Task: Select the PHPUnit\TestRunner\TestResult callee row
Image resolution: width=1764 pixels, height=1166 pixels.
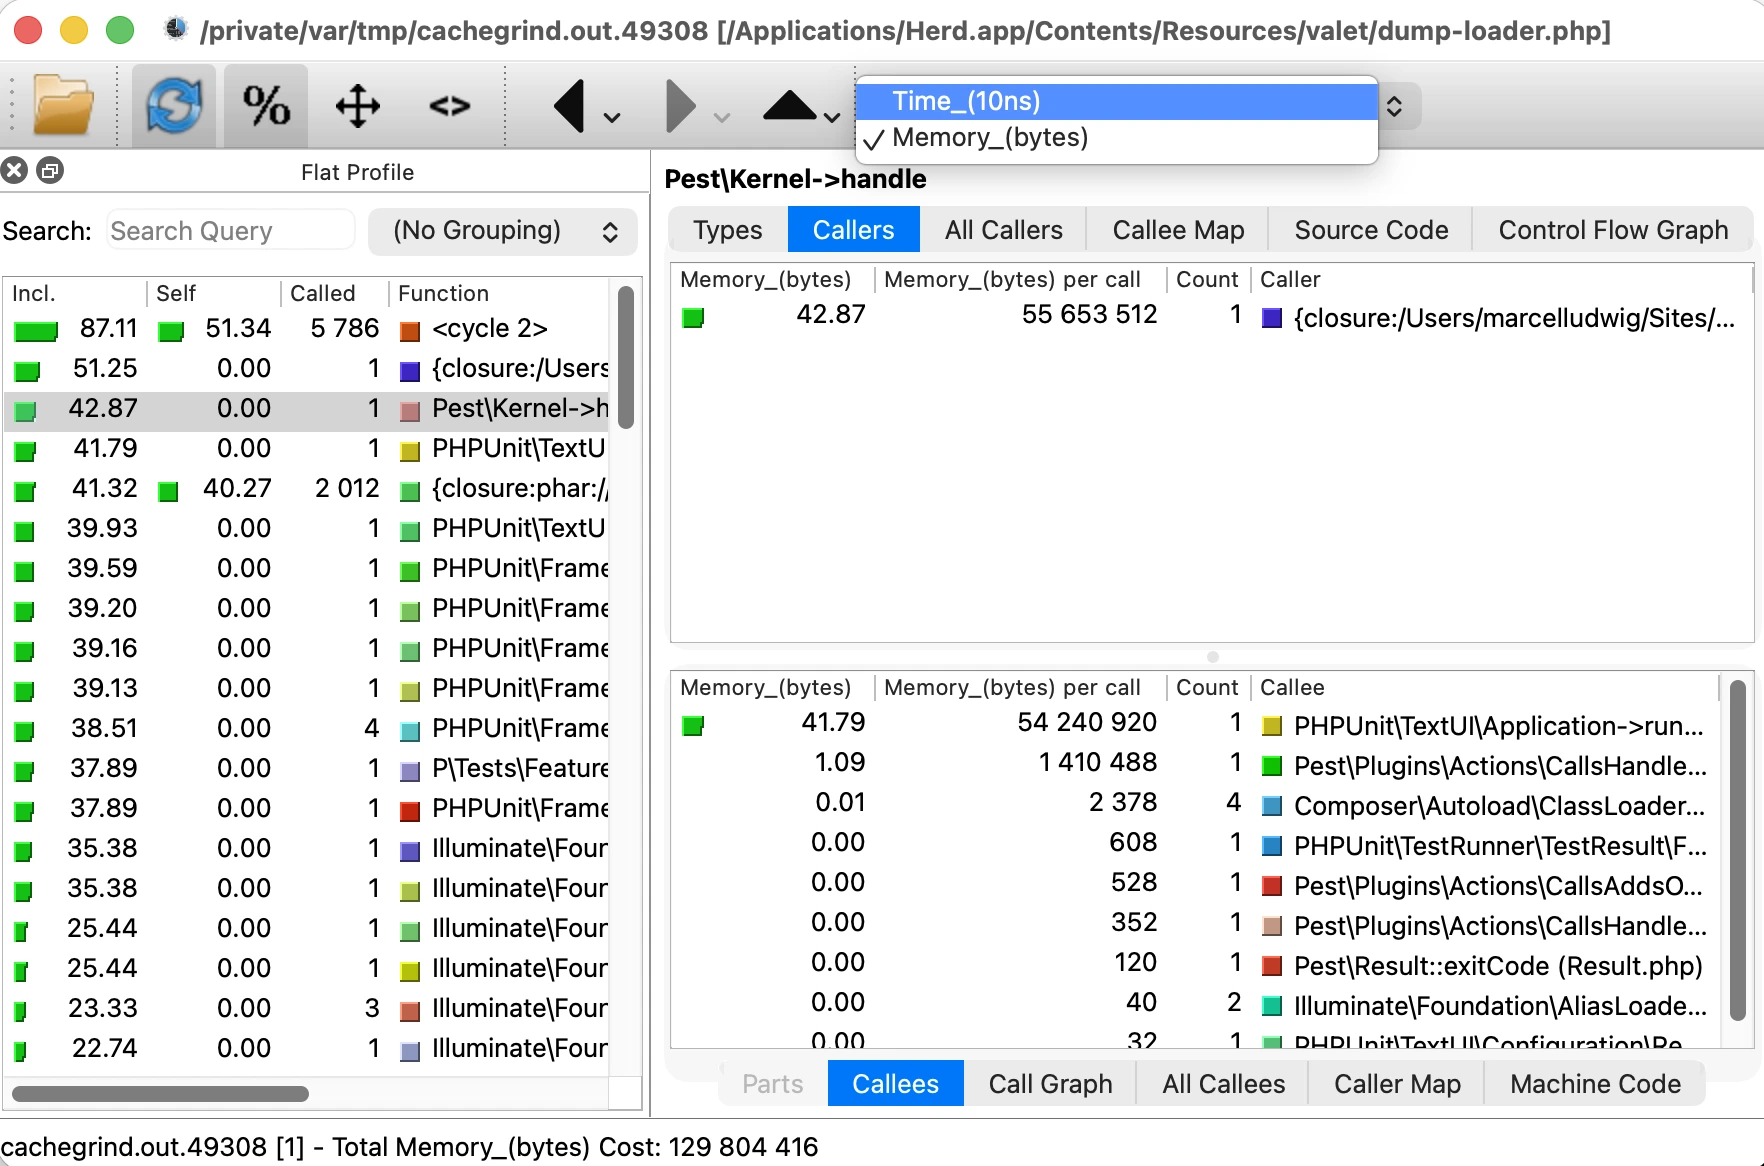Action: point(1196,845)
